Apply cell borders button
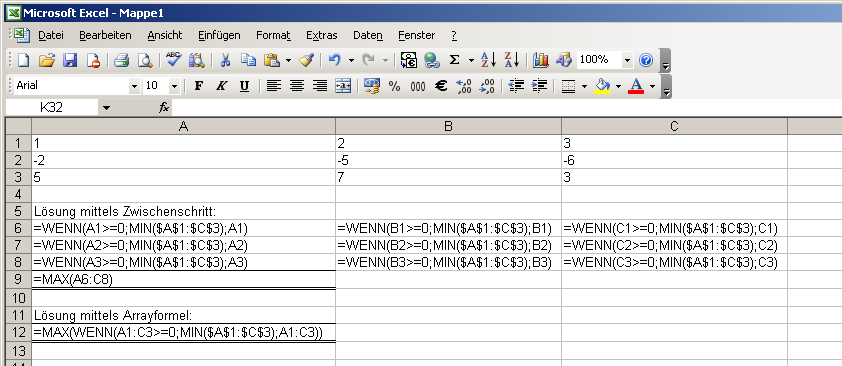 click(568, 86)
